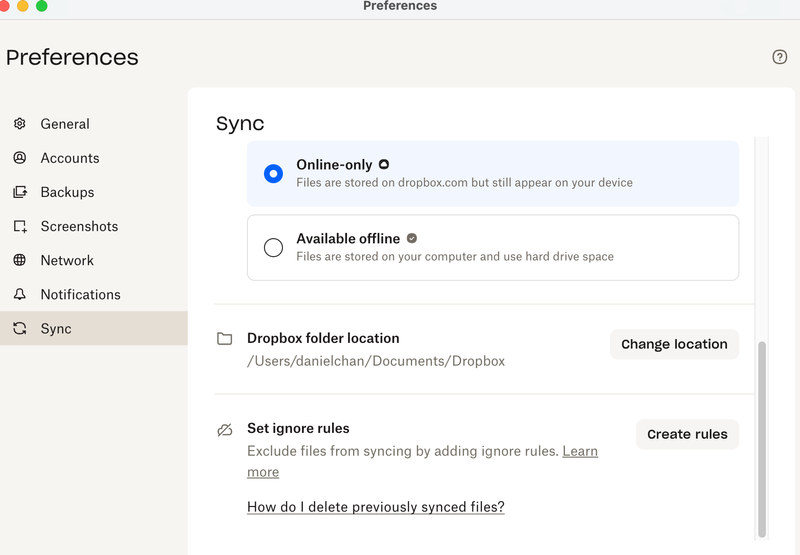The height and width of the screenshot is (555, 800).
Task: Open the Backups preferences section
Action: coord(67,192)
